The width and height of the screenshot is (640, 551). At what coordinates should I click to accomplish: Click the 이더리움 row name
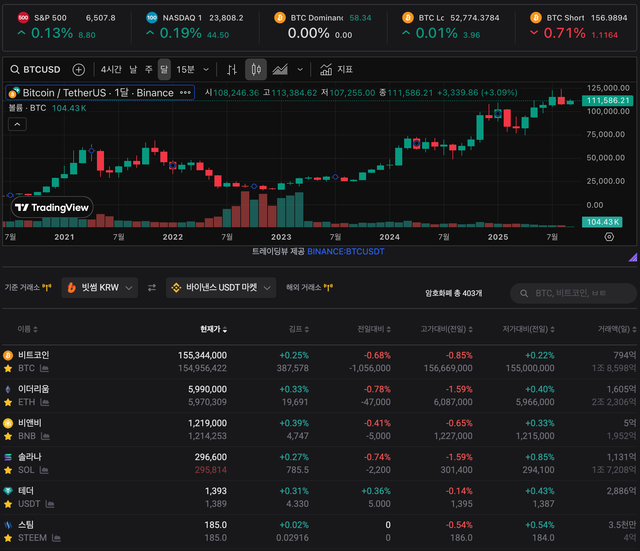pos(33,389)
